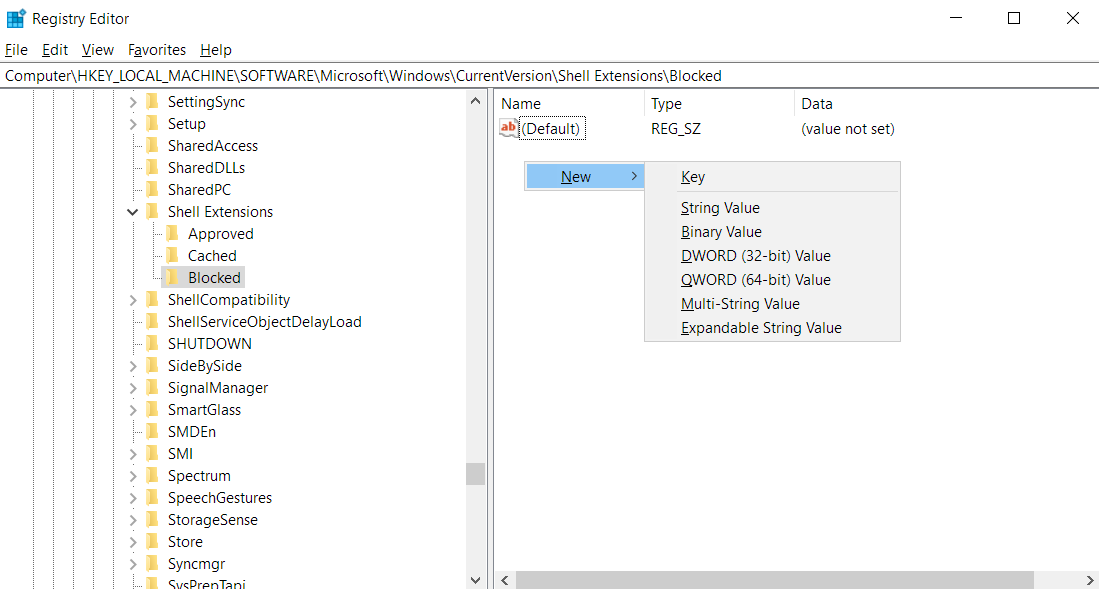Expand the SideBySide key
Screen dimensions: 1099x589
[133, 365]
